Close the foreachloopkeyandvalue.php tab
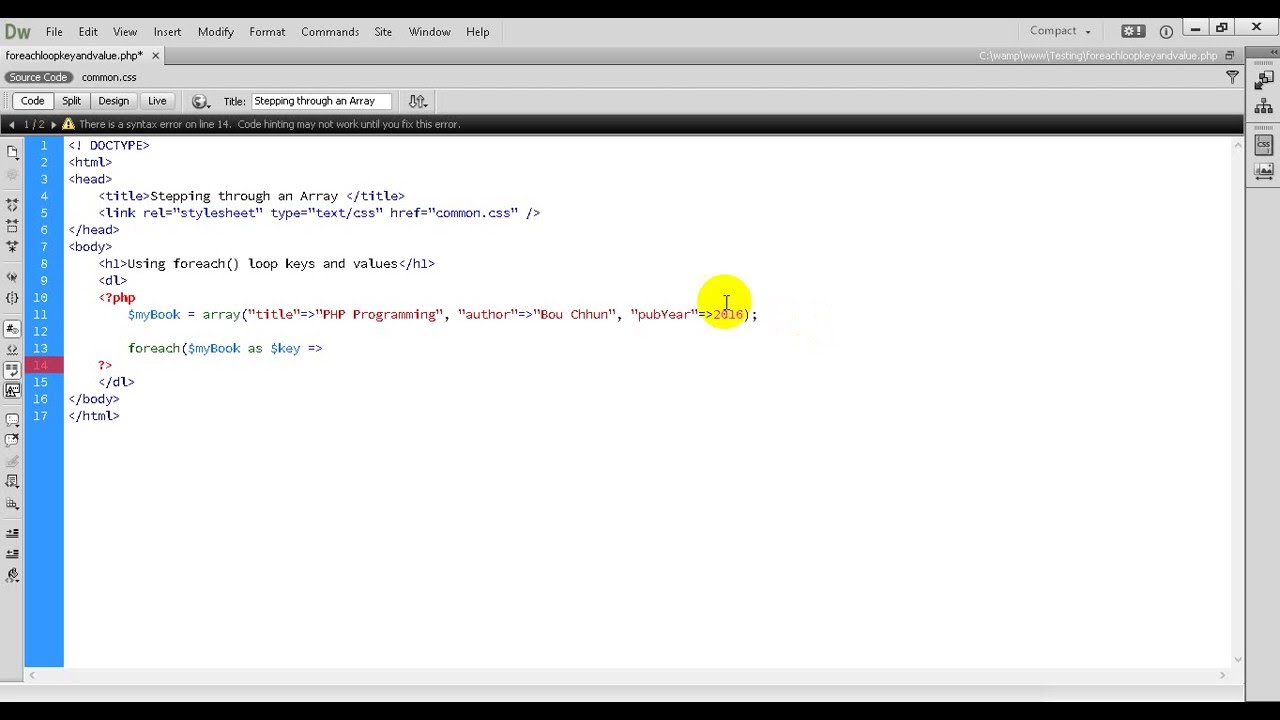 click(x=155, y=56)
